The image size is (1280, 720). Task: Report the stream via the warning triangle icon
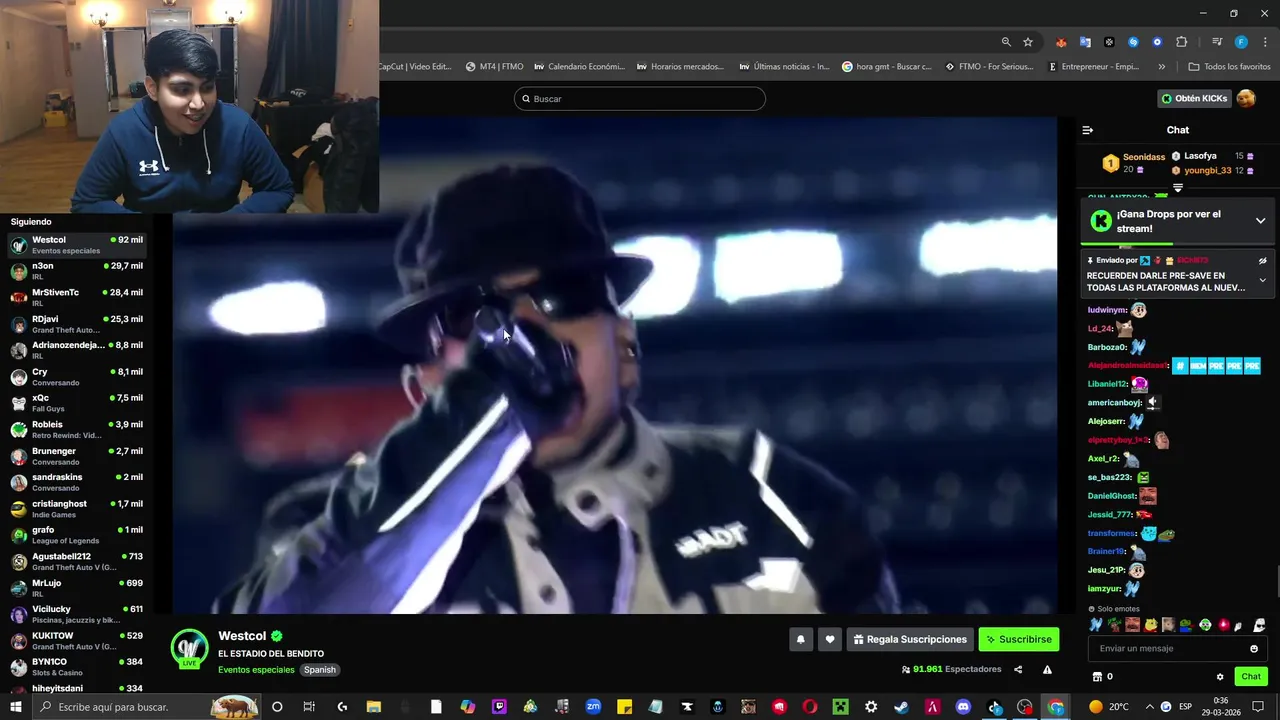[x=1047, y=670]
